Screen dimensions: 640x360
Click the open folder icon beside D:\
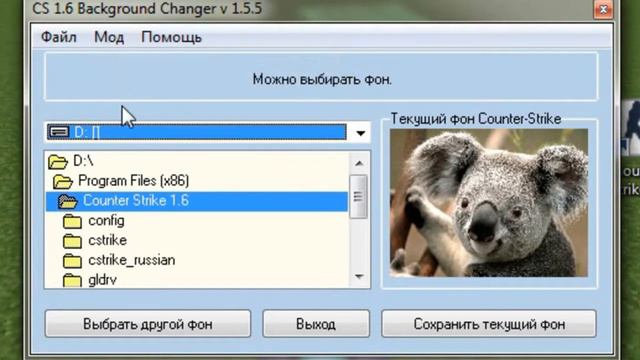pos(58,162)
